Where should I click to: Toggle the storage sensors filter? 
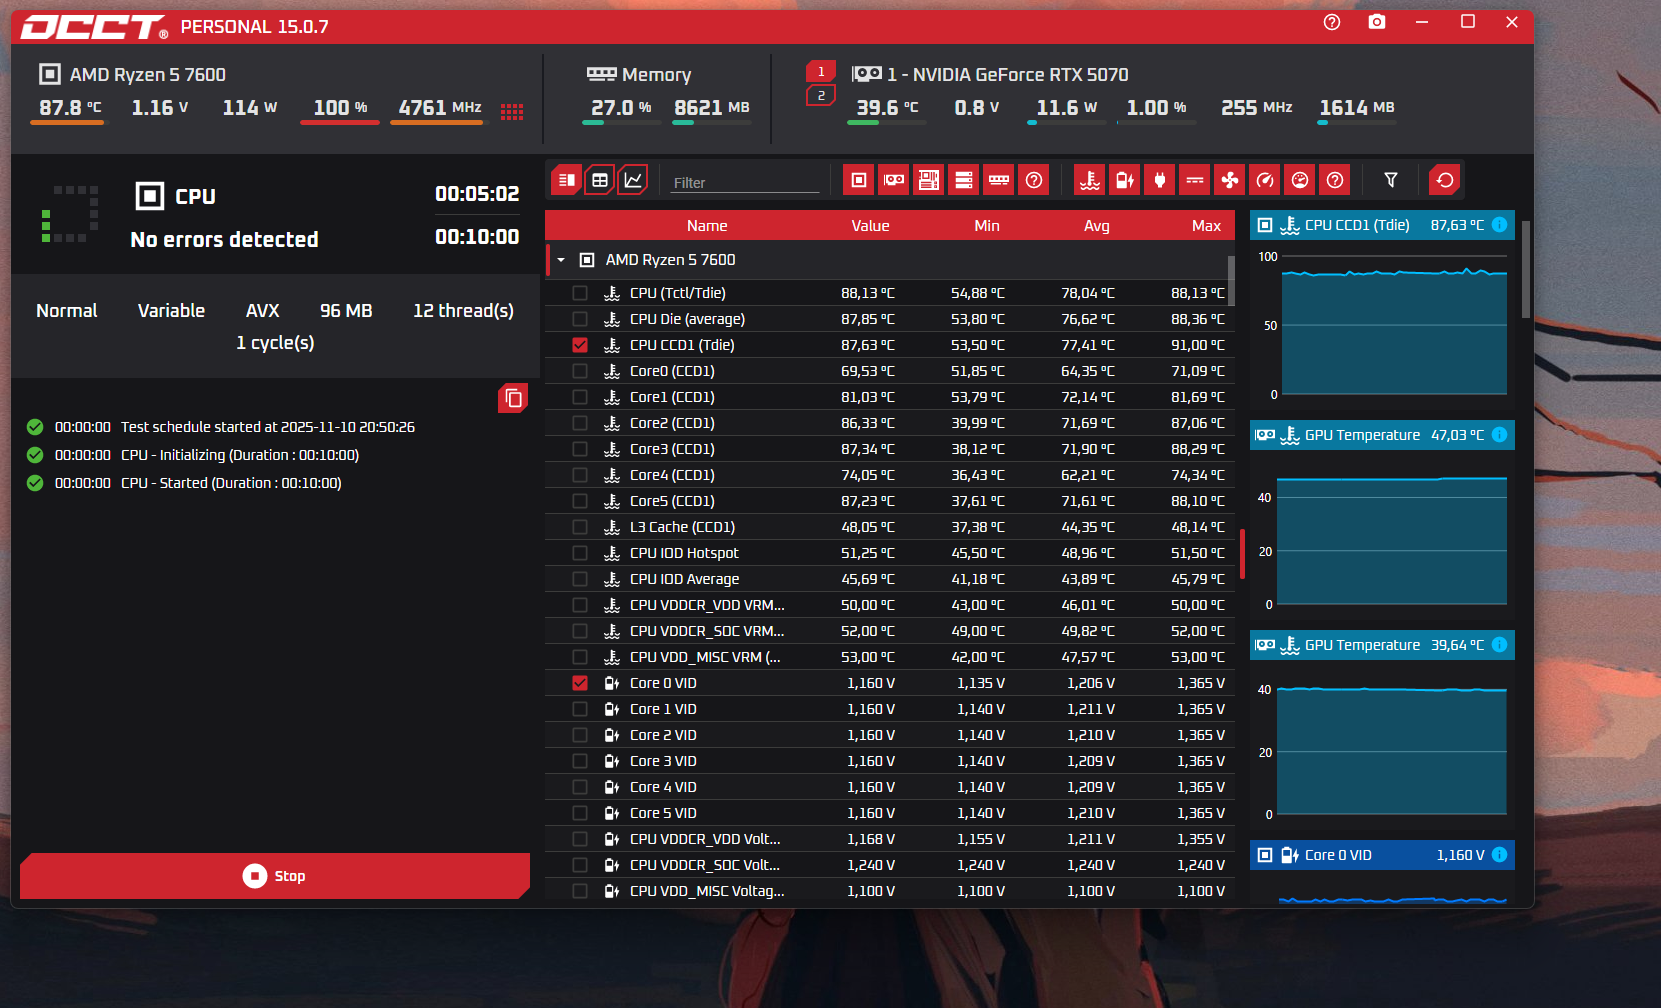(x=964, y=180)
